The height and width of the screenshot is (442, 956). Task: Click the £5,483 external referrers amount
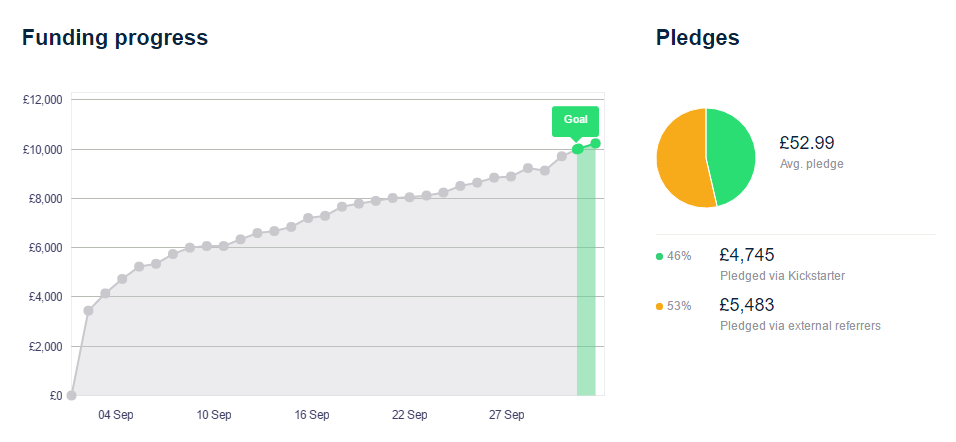pos(747,305)
